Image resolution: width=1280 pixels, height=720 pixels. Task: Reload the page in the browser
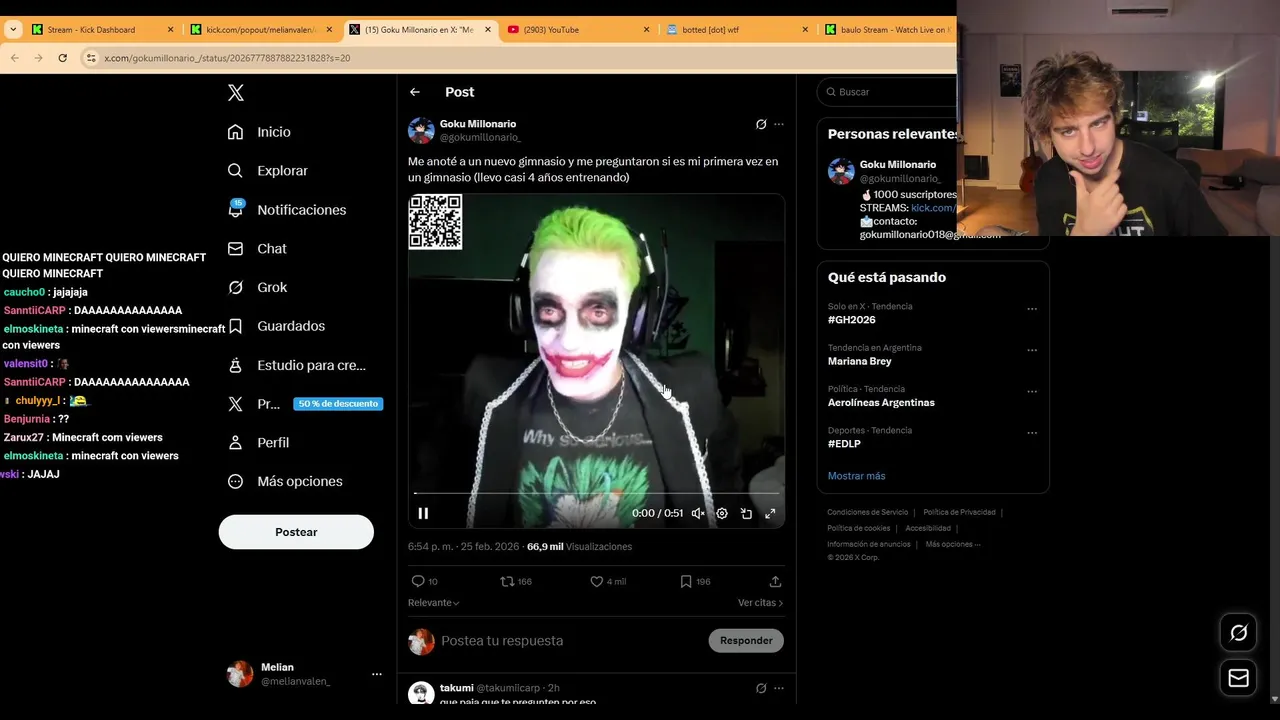[62, 58]
